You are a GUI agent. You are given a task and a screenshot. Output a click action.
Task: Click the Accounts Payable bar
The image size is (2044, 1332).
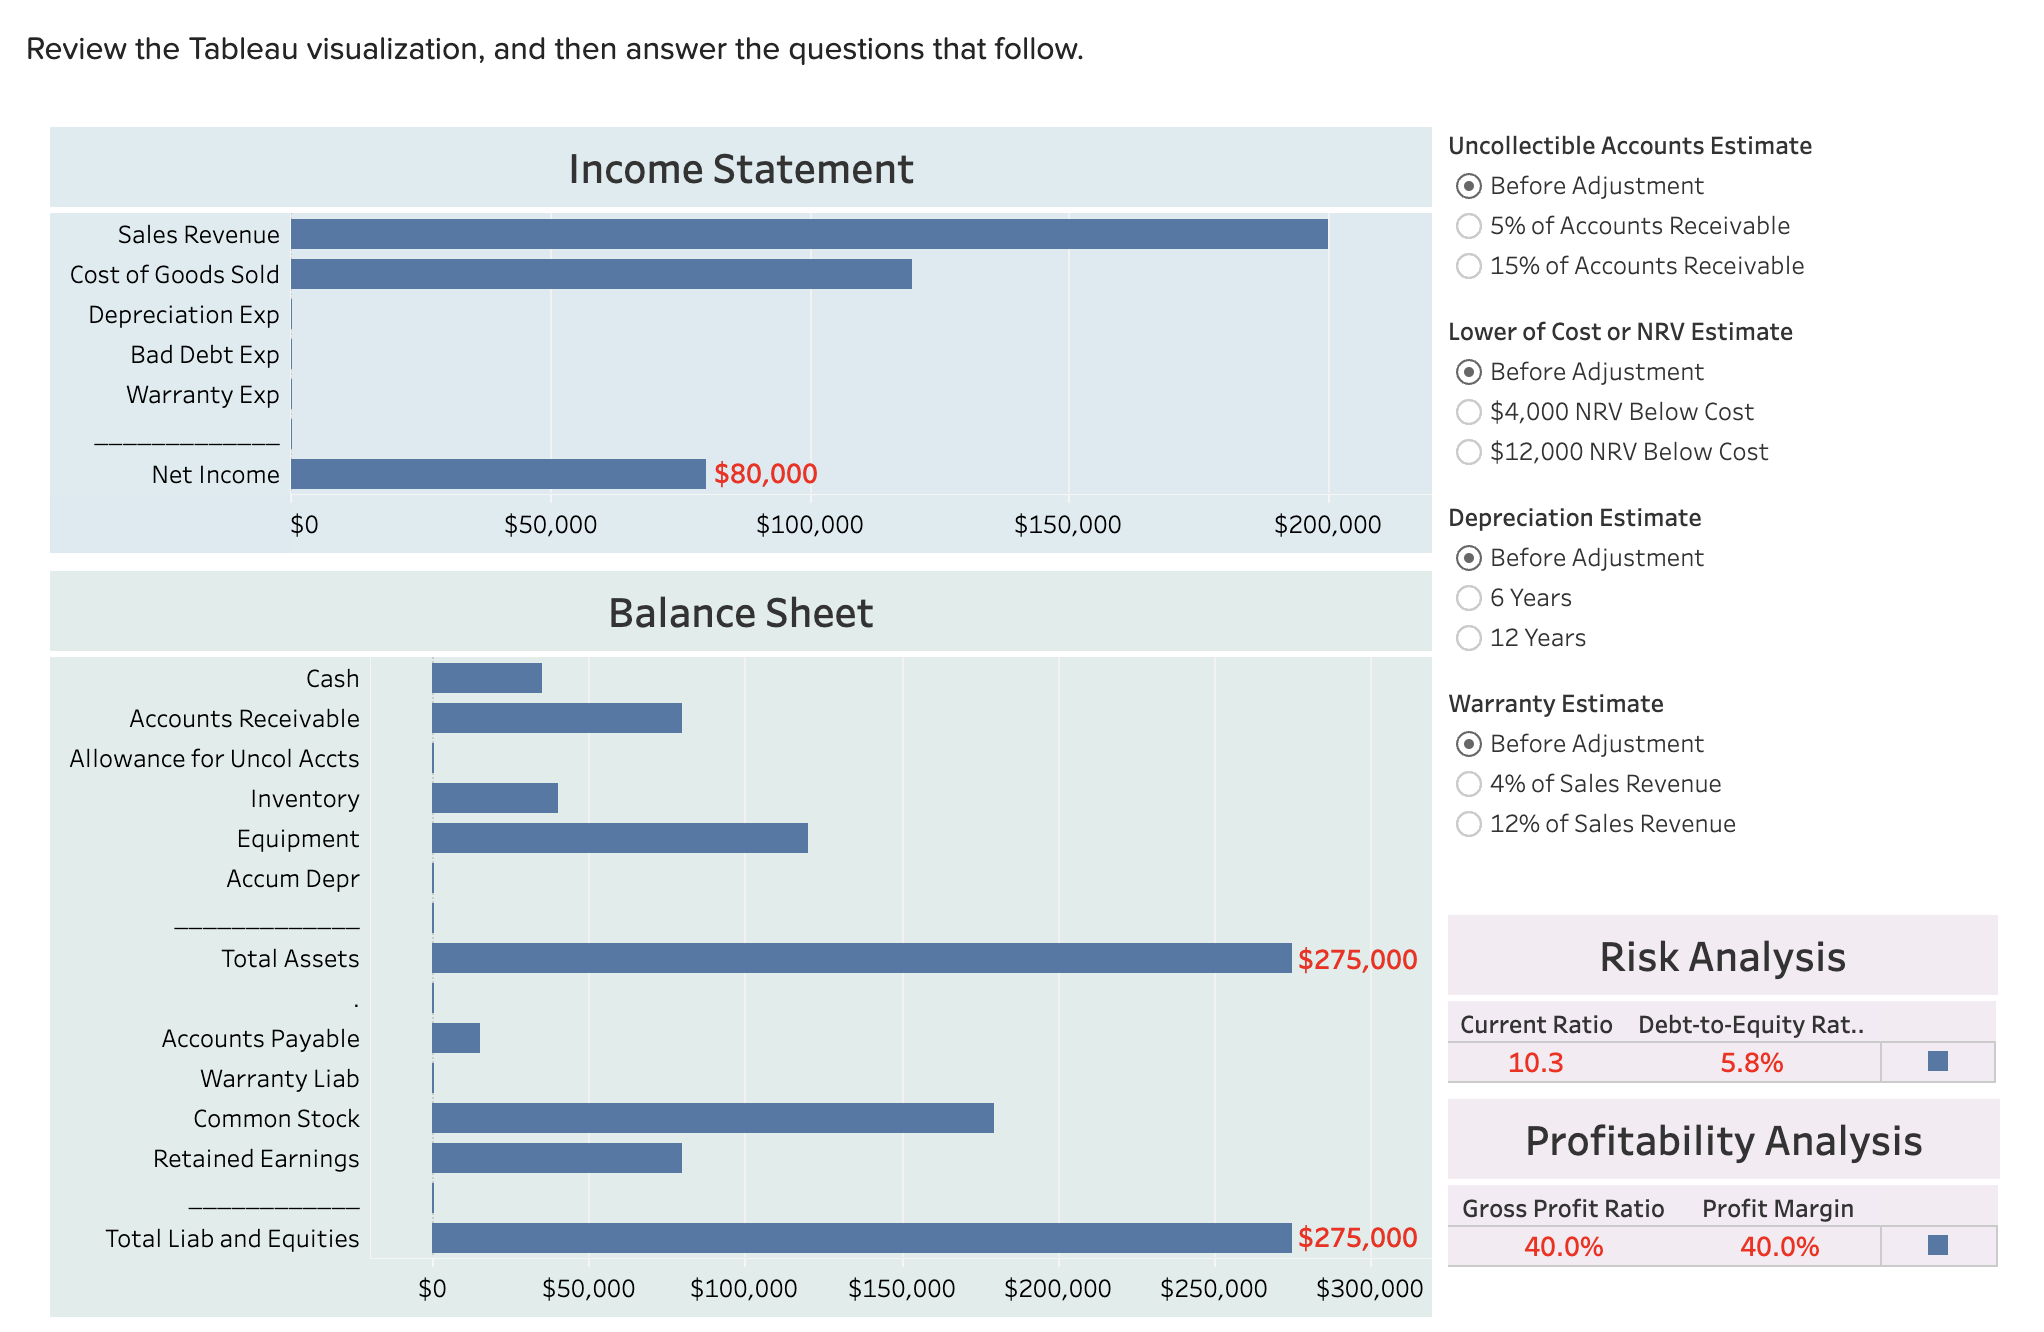[455, 1038]
